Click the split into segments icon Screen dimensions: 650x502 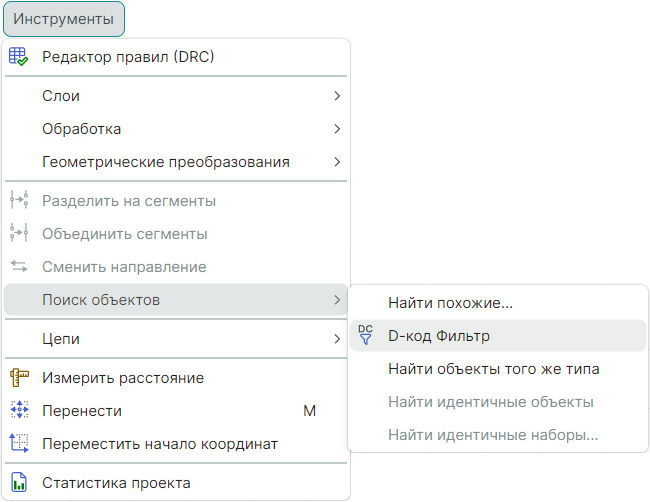click(x=19, y=201)
